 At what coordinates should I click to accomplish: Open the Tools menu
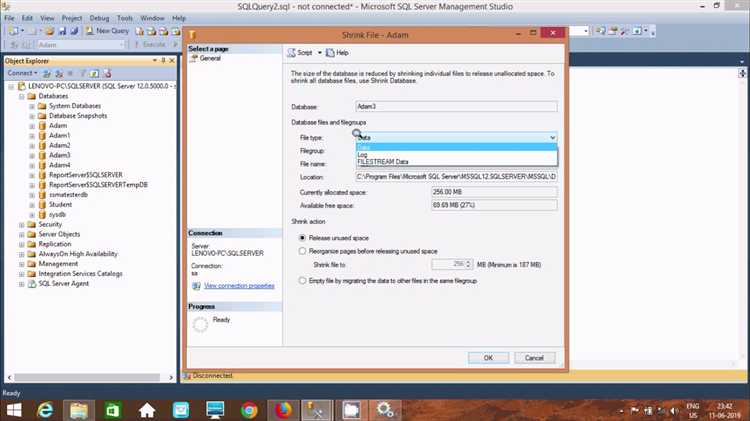click(125, 18)
